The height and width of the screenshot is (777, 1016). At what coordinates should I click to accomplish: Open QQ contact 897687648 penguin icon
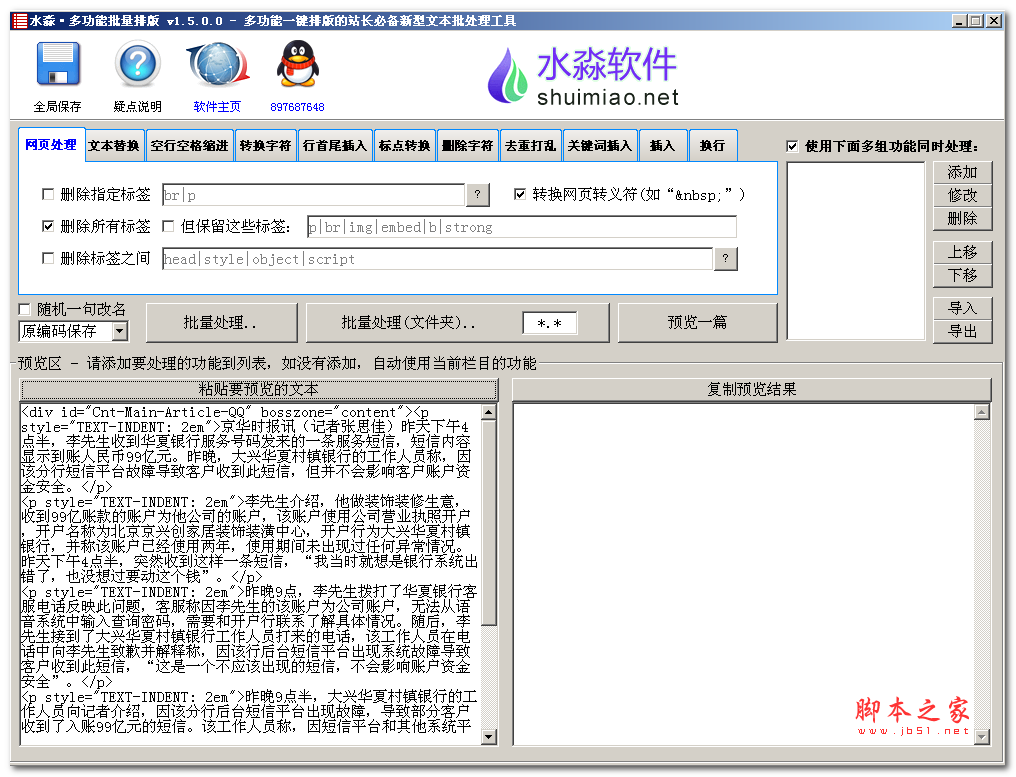pos(297,63)
